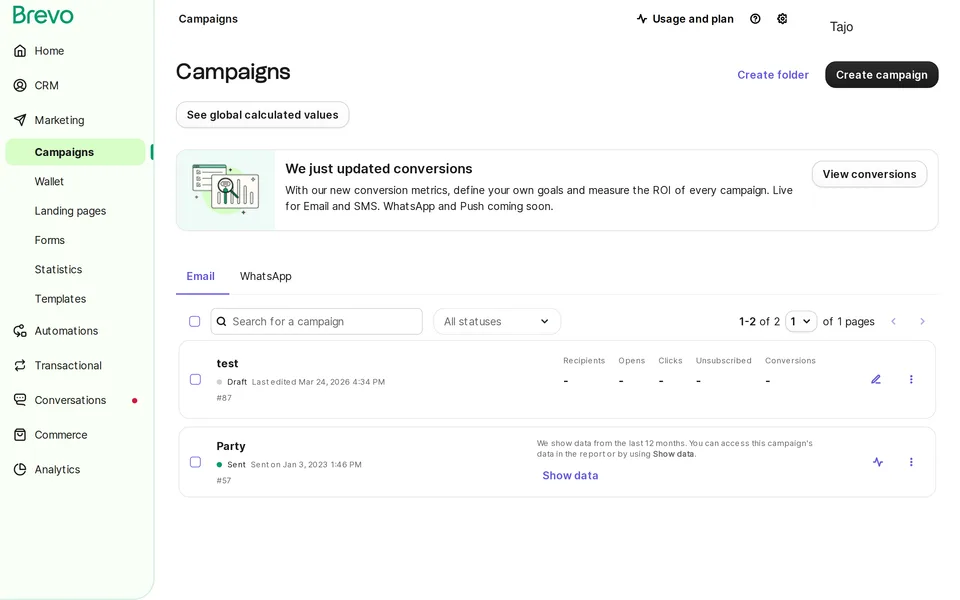Click the Clicks column header
The image size is (960, 600).
pos(670,361)
